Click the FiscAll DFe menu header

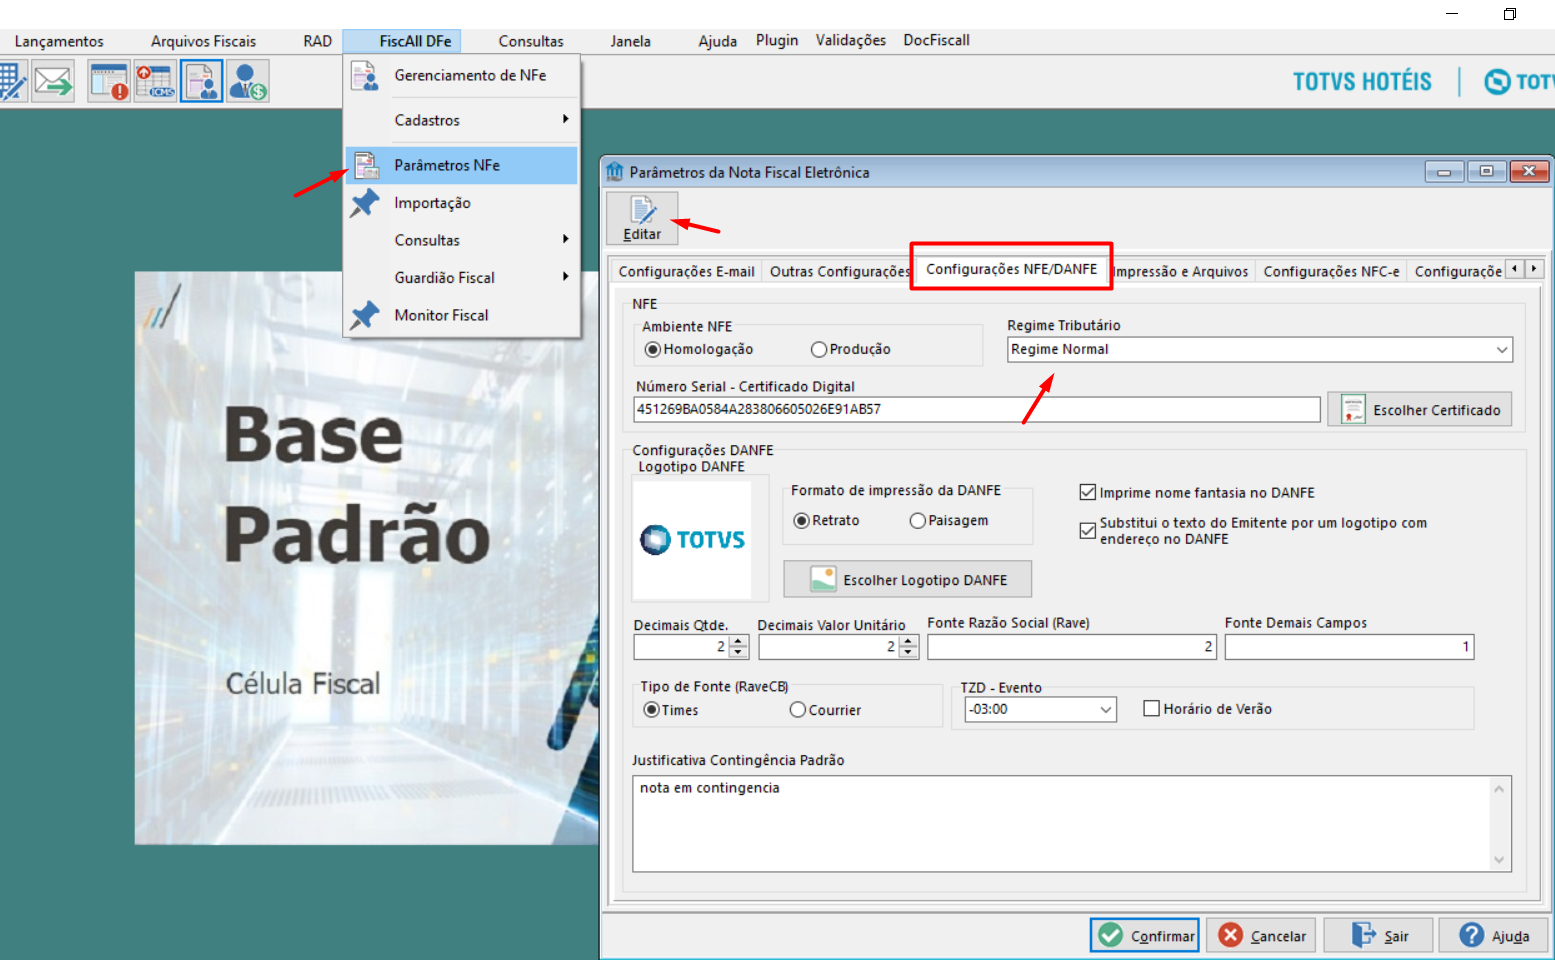click(415, 41)
